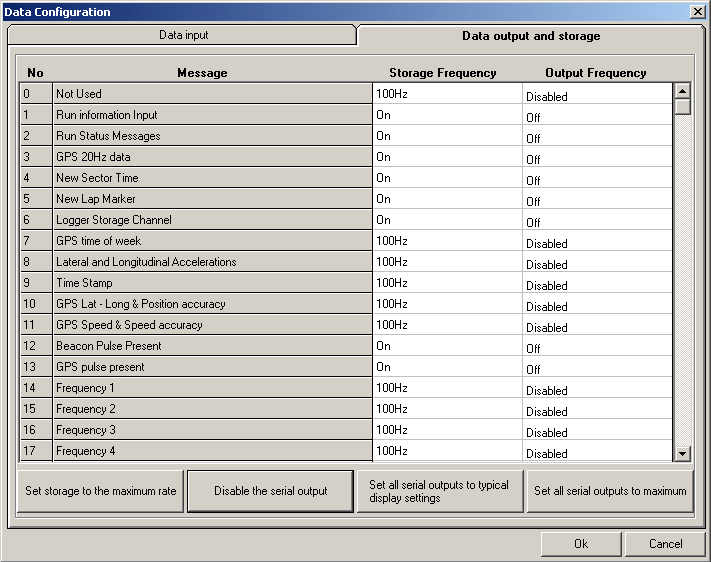Close the Data Configuration window
This screenshot has width=711, height=562.
coord(697,12)
